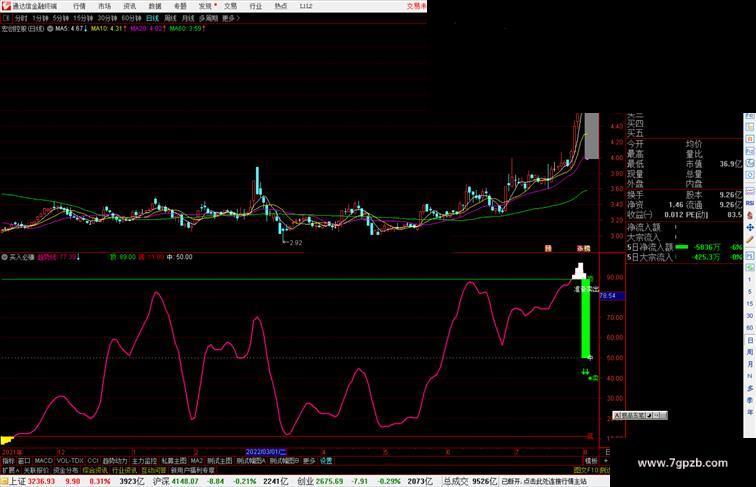Screen dimensions: 756x487
Task: Click the 窗口 button in indicator bar
Action: [24, 461]
